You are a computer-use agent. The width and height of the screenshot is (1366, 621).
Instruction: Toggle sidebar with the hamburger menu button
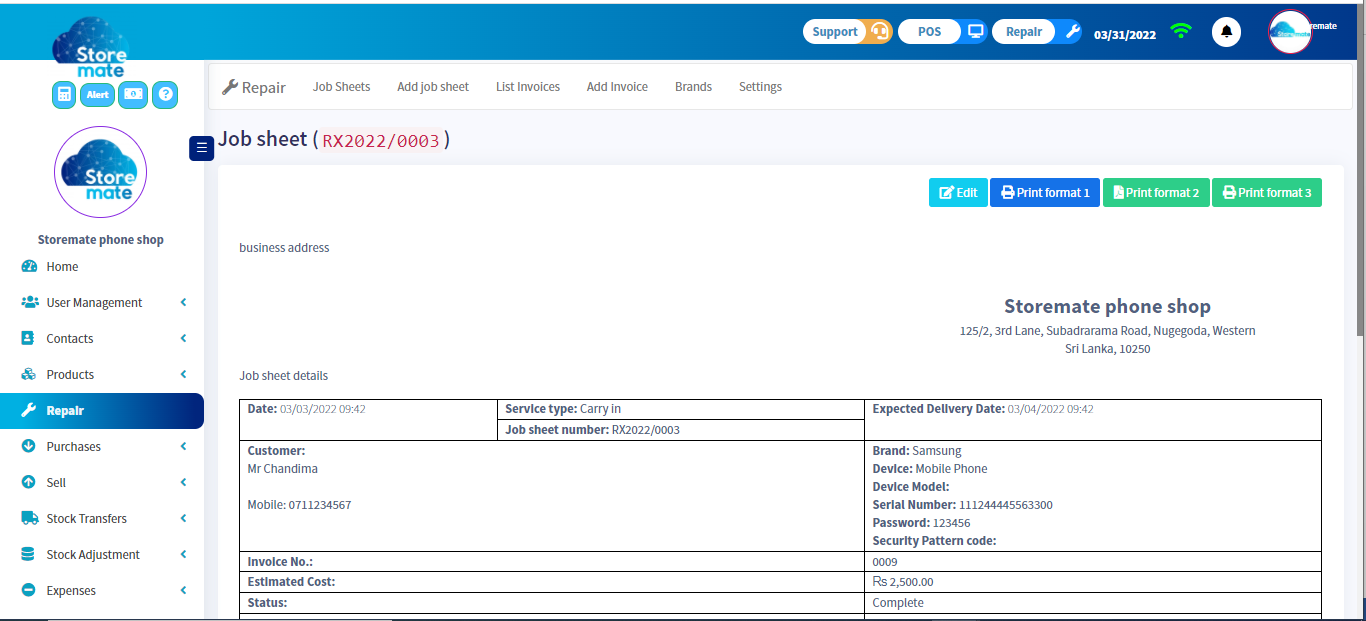[x=201, y=148]
